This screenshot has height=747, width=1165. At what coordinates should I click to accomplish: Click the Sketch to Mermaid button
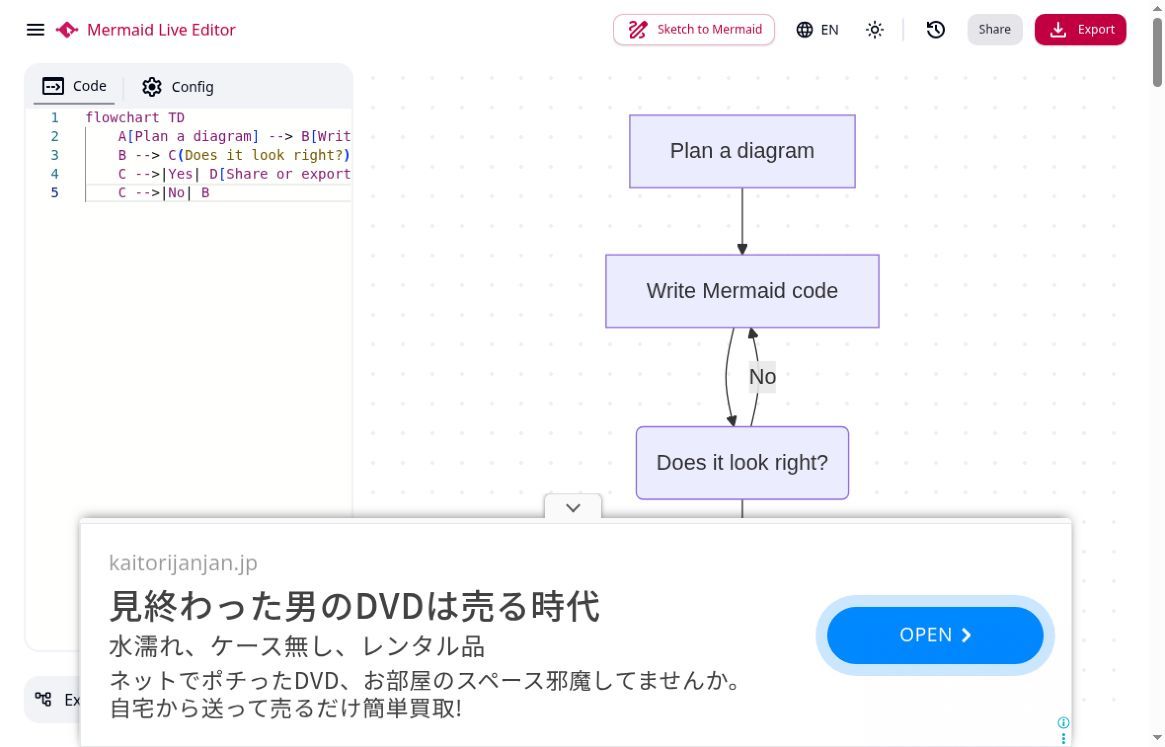coord(694,30)
